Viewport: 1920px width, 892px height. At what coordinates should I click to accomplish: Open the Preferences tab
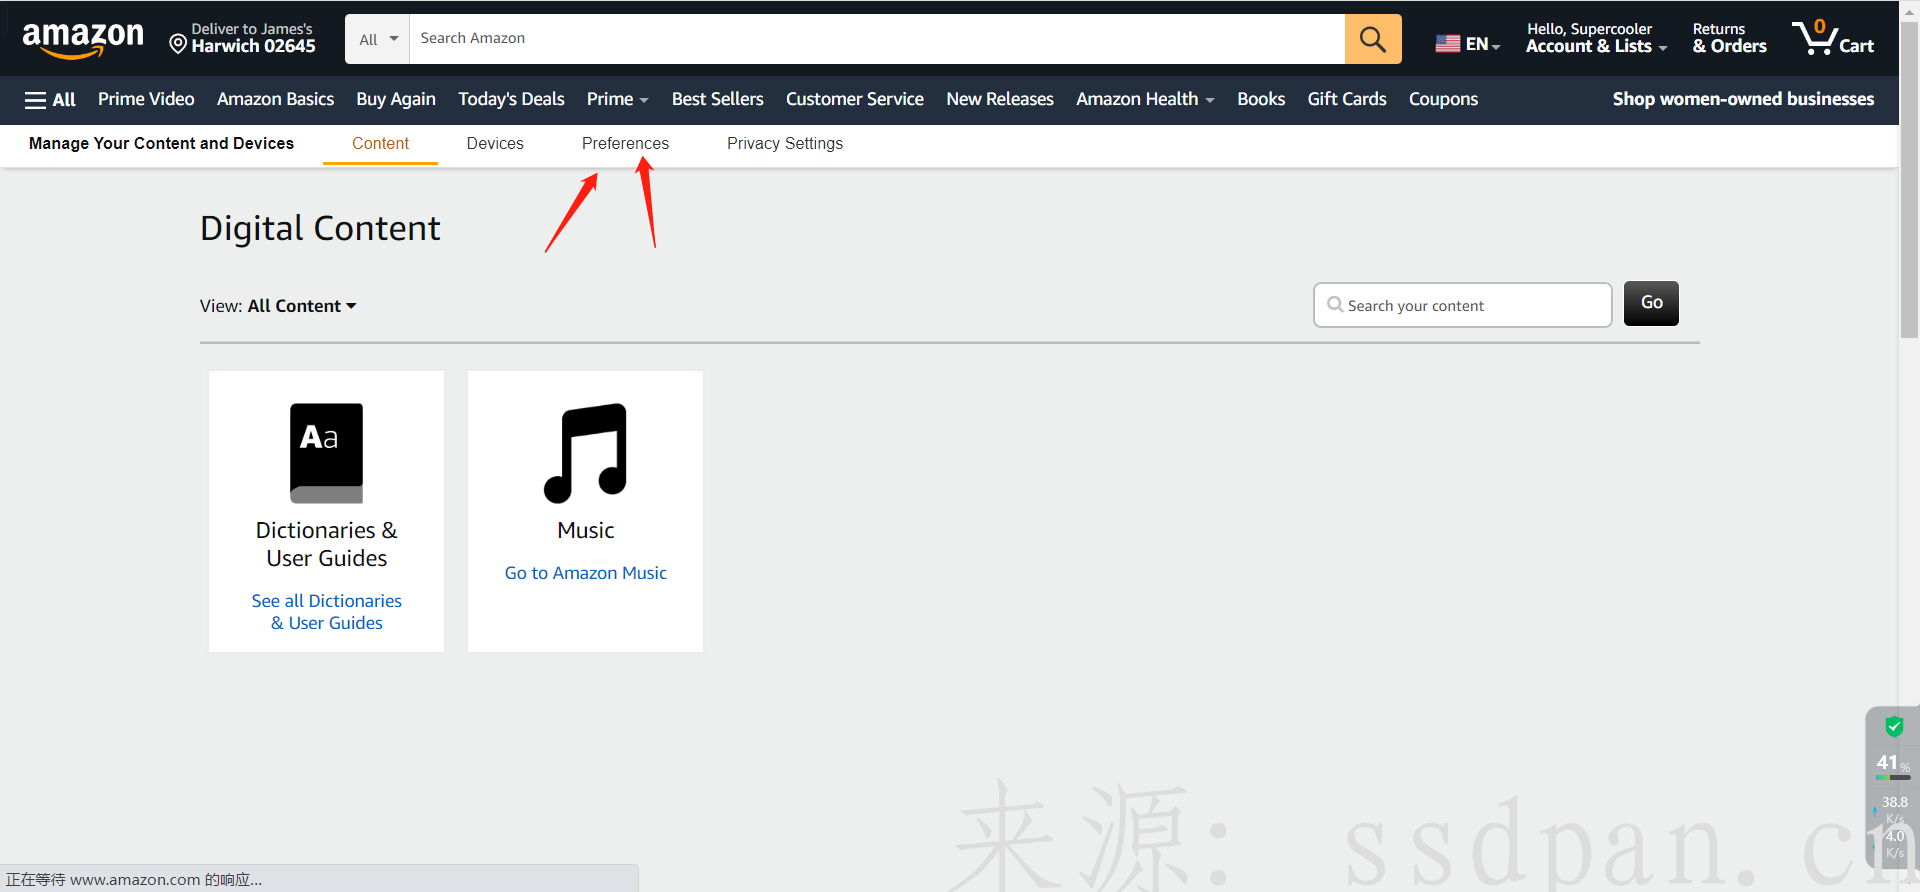point(625,144)
